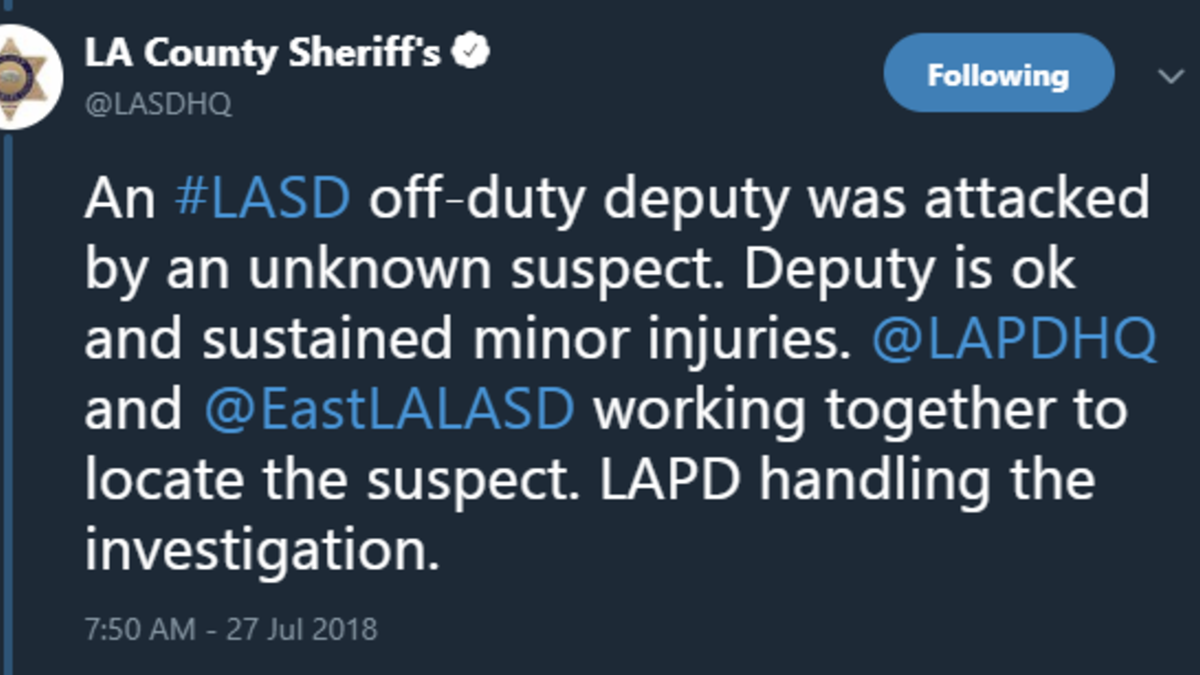Screen dimensions: 1200x675
Task: Open the tweet options chevron menu
Action: point(1169,77)
